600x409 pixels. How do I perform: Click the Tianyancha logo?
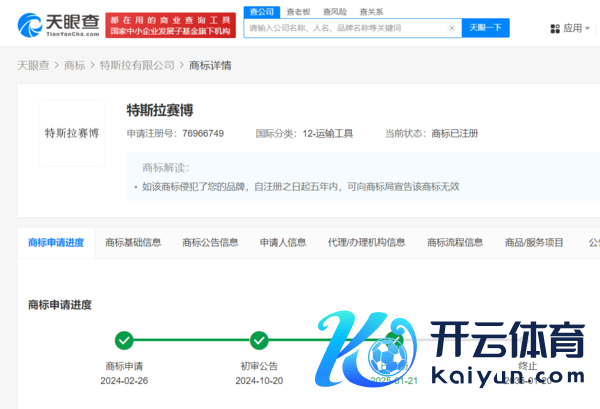coord(58,25)
